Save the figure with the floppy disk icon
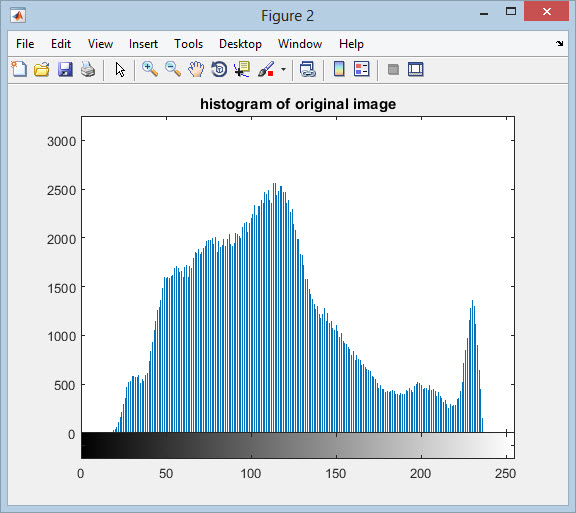Viewport: 576px width, 513px height. (x=65, y=69)
